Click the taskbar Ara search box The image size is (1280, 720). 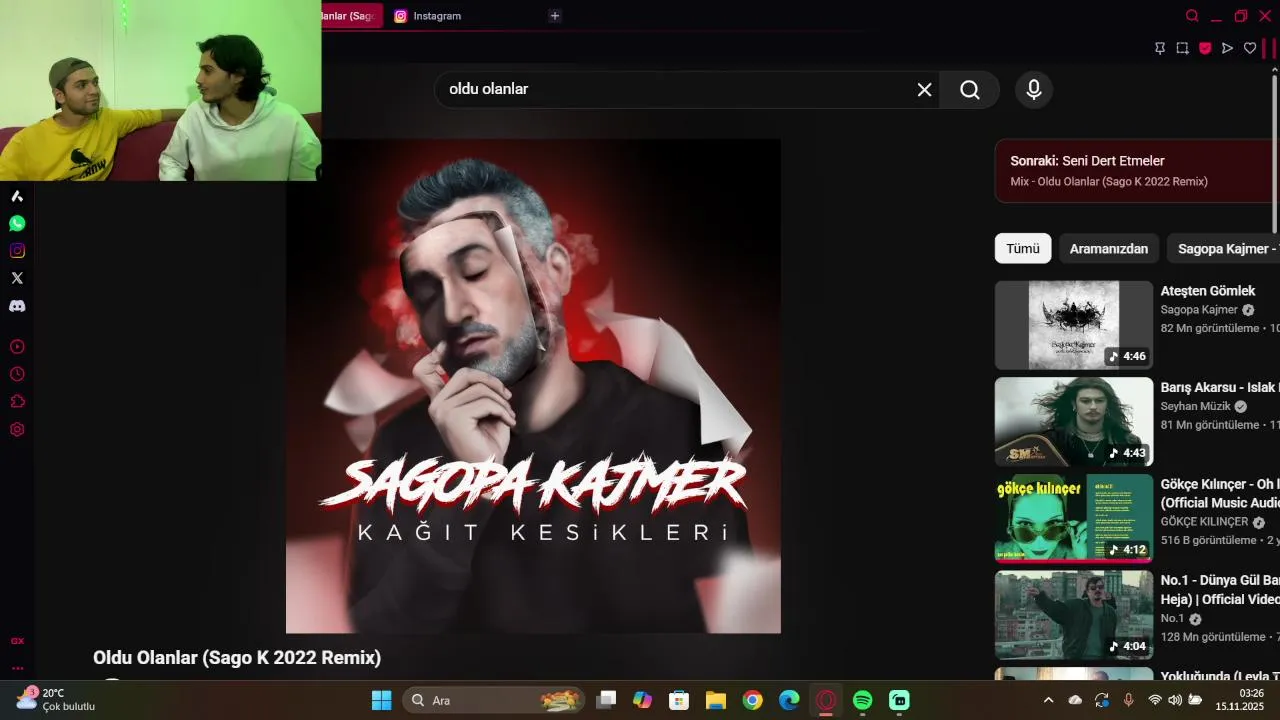tap(495, 700)
